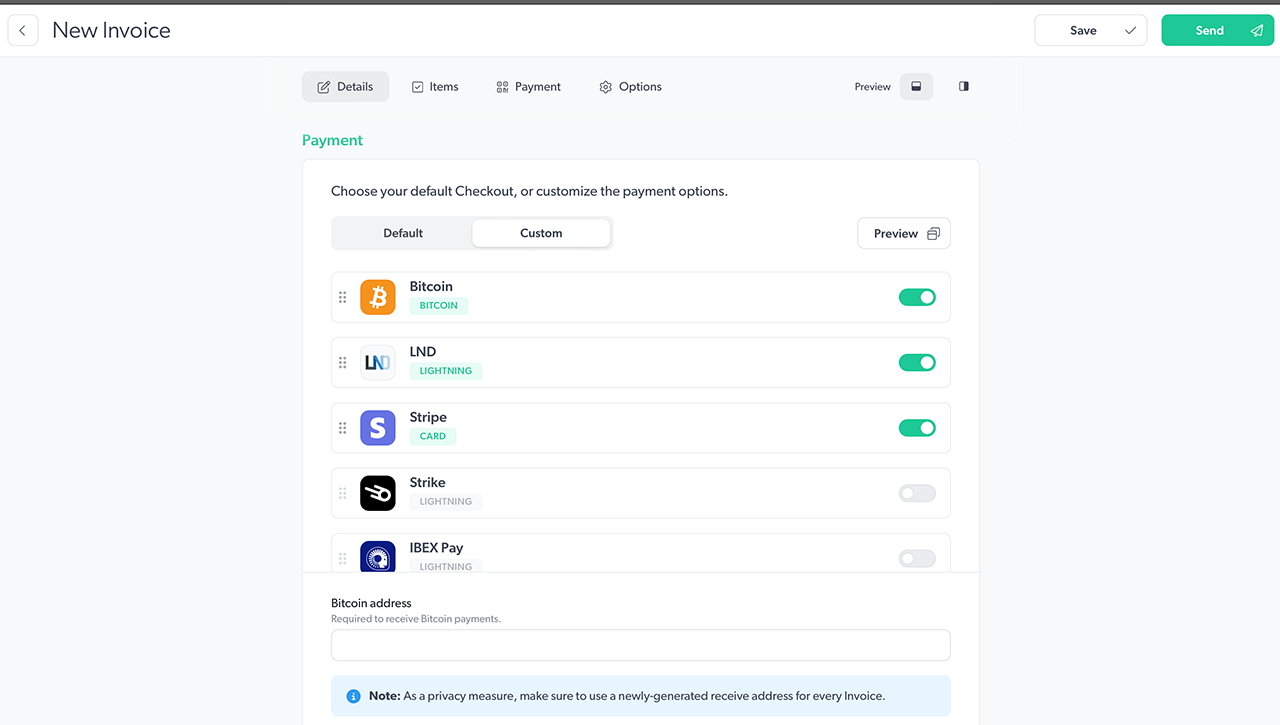Image resolution: width=1280 pixels, height=725 pixels.
Task: Select the side preview layout icon
Action: tap(964, 87)
